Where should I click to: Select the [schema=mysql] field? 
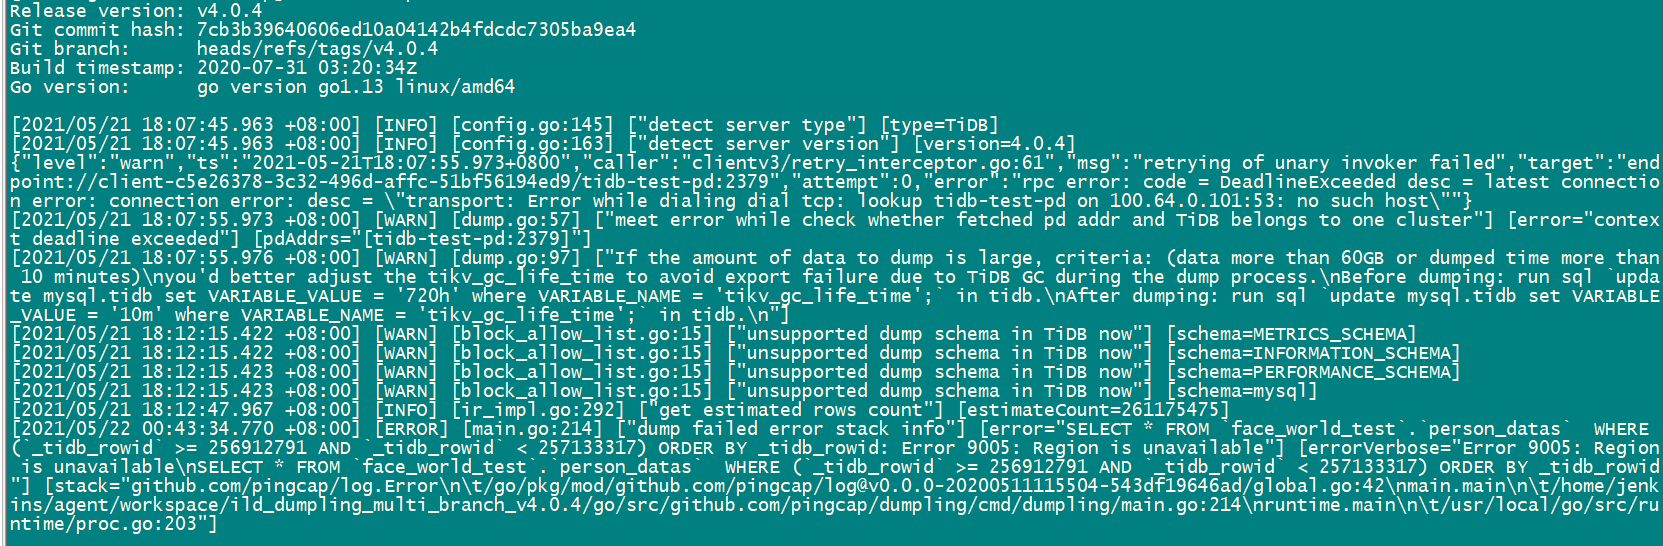pyautogui.click(x=1242, y=391)
